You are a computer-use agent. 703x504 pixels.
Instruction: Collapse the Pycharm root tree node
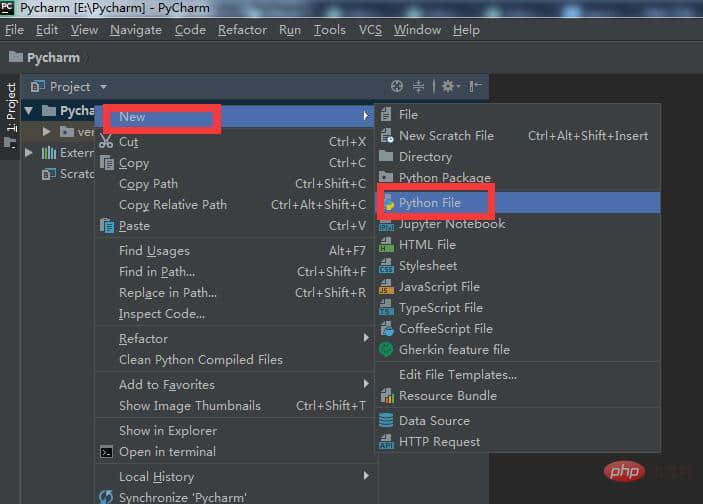30,110
